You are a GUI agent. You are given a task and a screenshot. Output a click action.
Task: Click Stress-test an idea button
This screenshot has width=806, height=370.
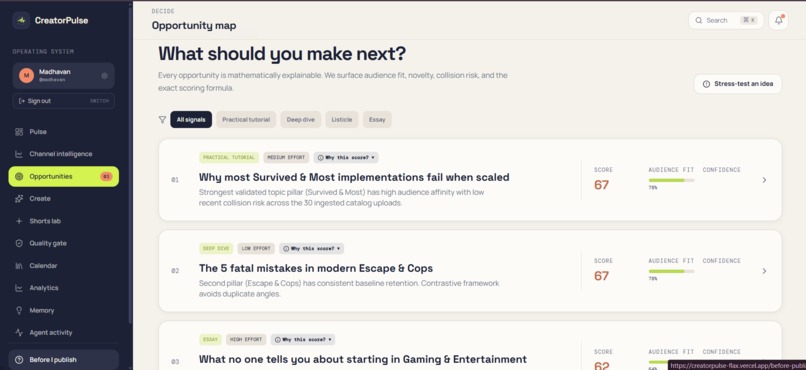pos(738,84)
